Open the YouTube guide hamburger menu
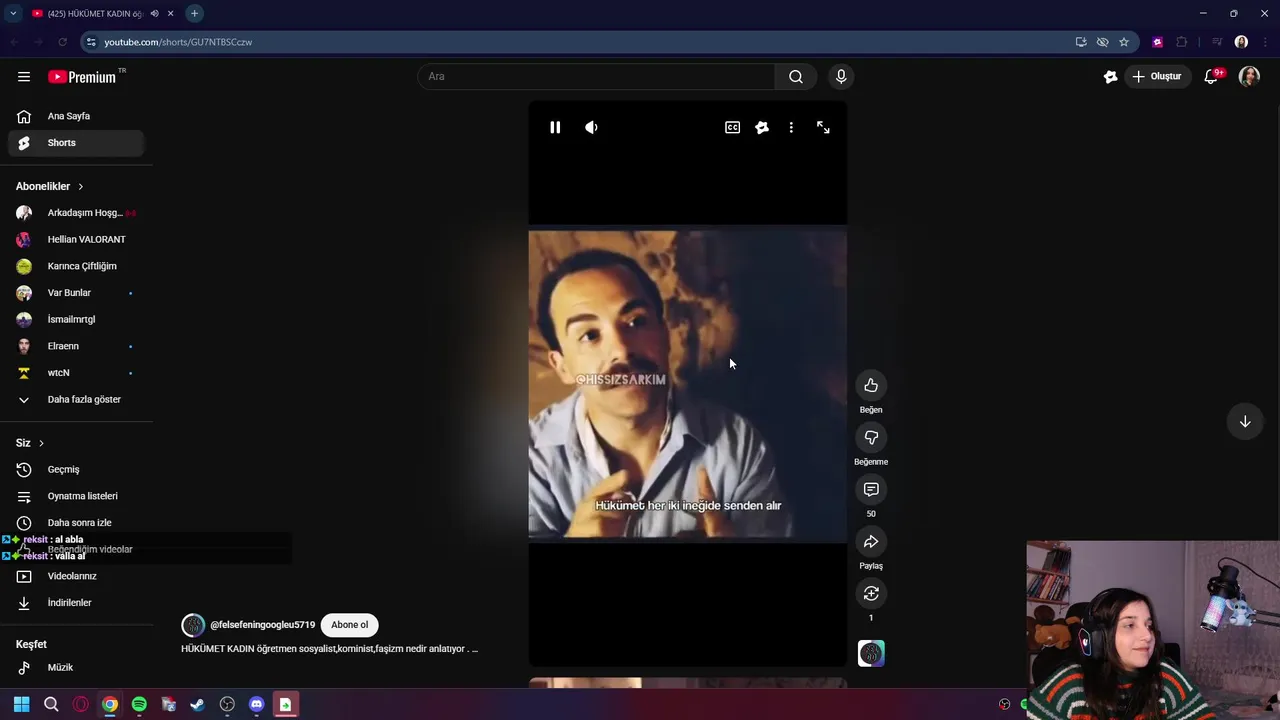The image size is (1280, 720). (x=24, y=76)
